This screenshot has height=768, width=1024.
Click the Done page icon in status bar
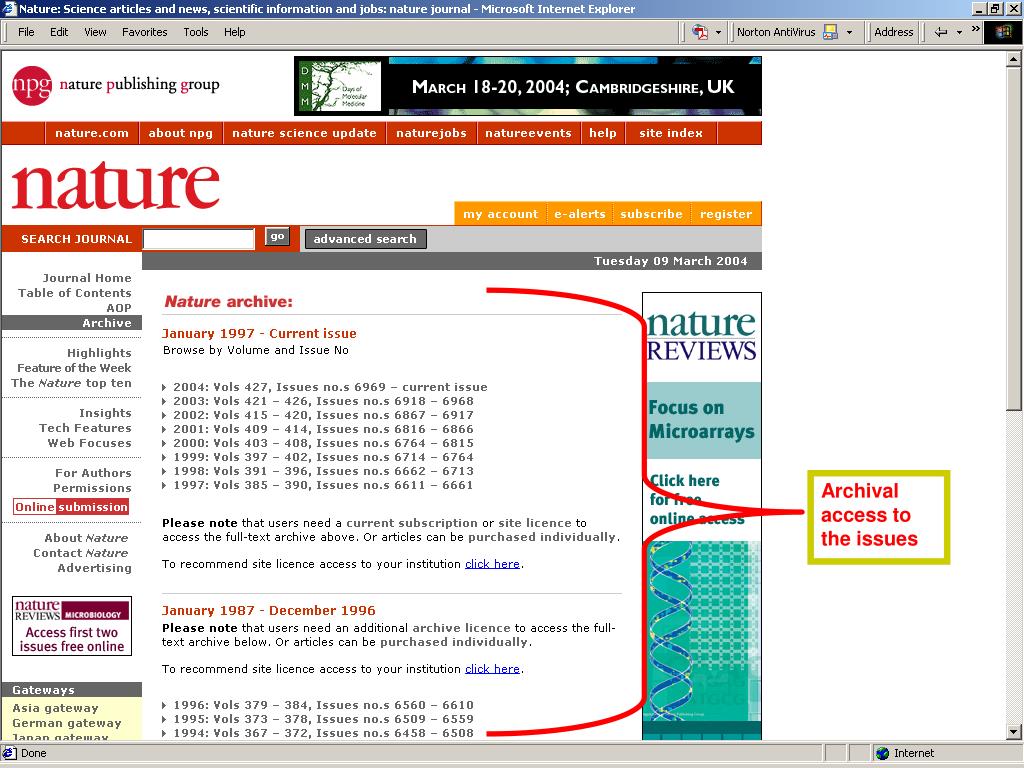[9, 753]
